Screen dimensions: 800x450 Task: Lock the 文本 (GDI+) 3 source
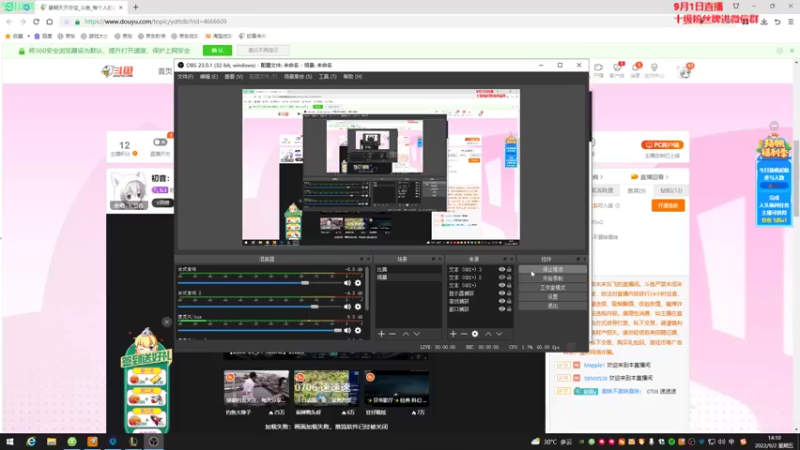pos(509,269)
